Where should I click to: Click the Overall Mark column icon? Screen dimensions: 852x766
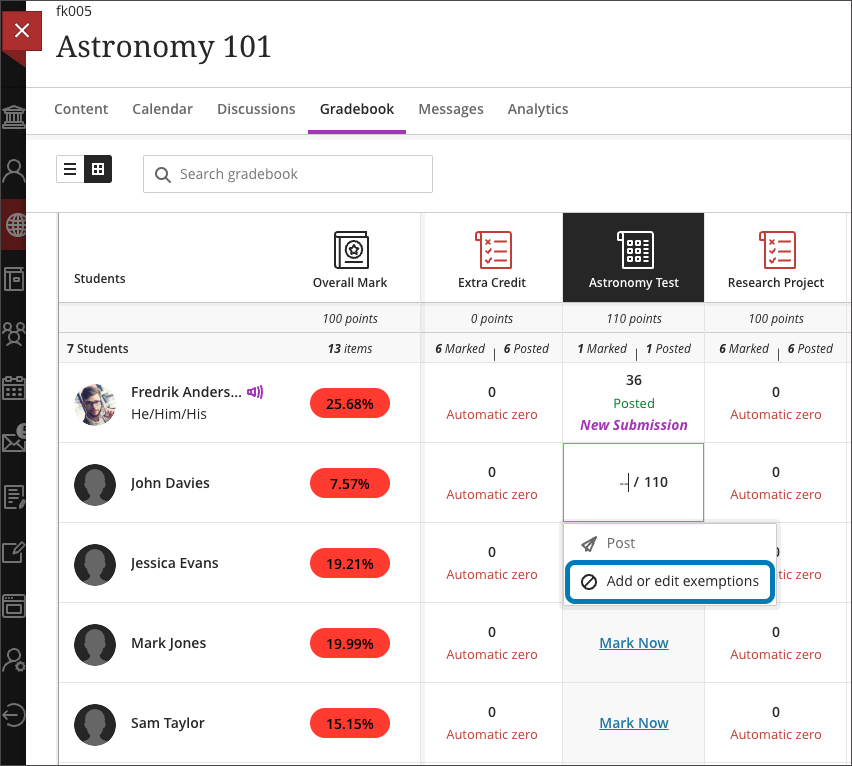click(350, 250)
